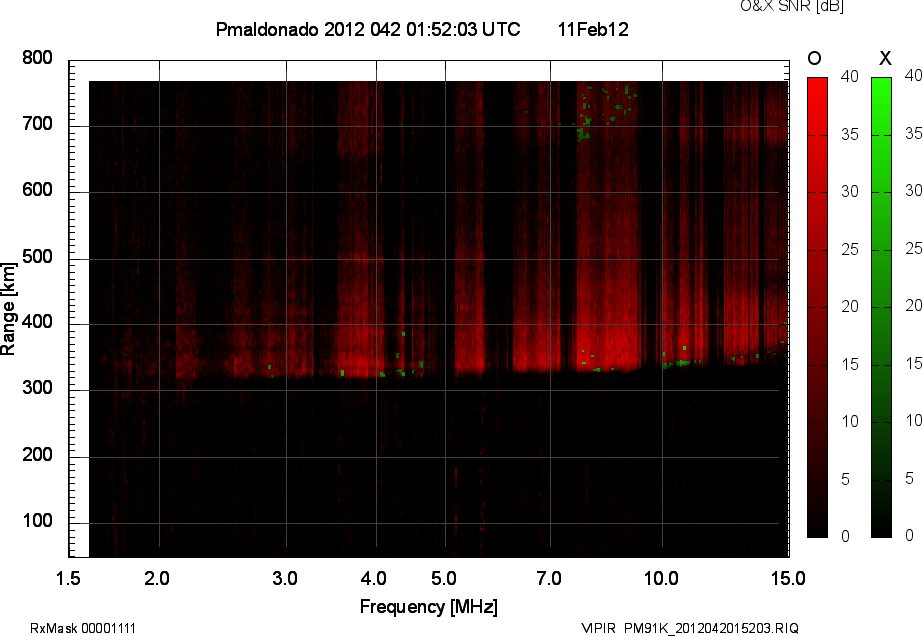Click the green echo cluster near 700 km

point(585,128)
